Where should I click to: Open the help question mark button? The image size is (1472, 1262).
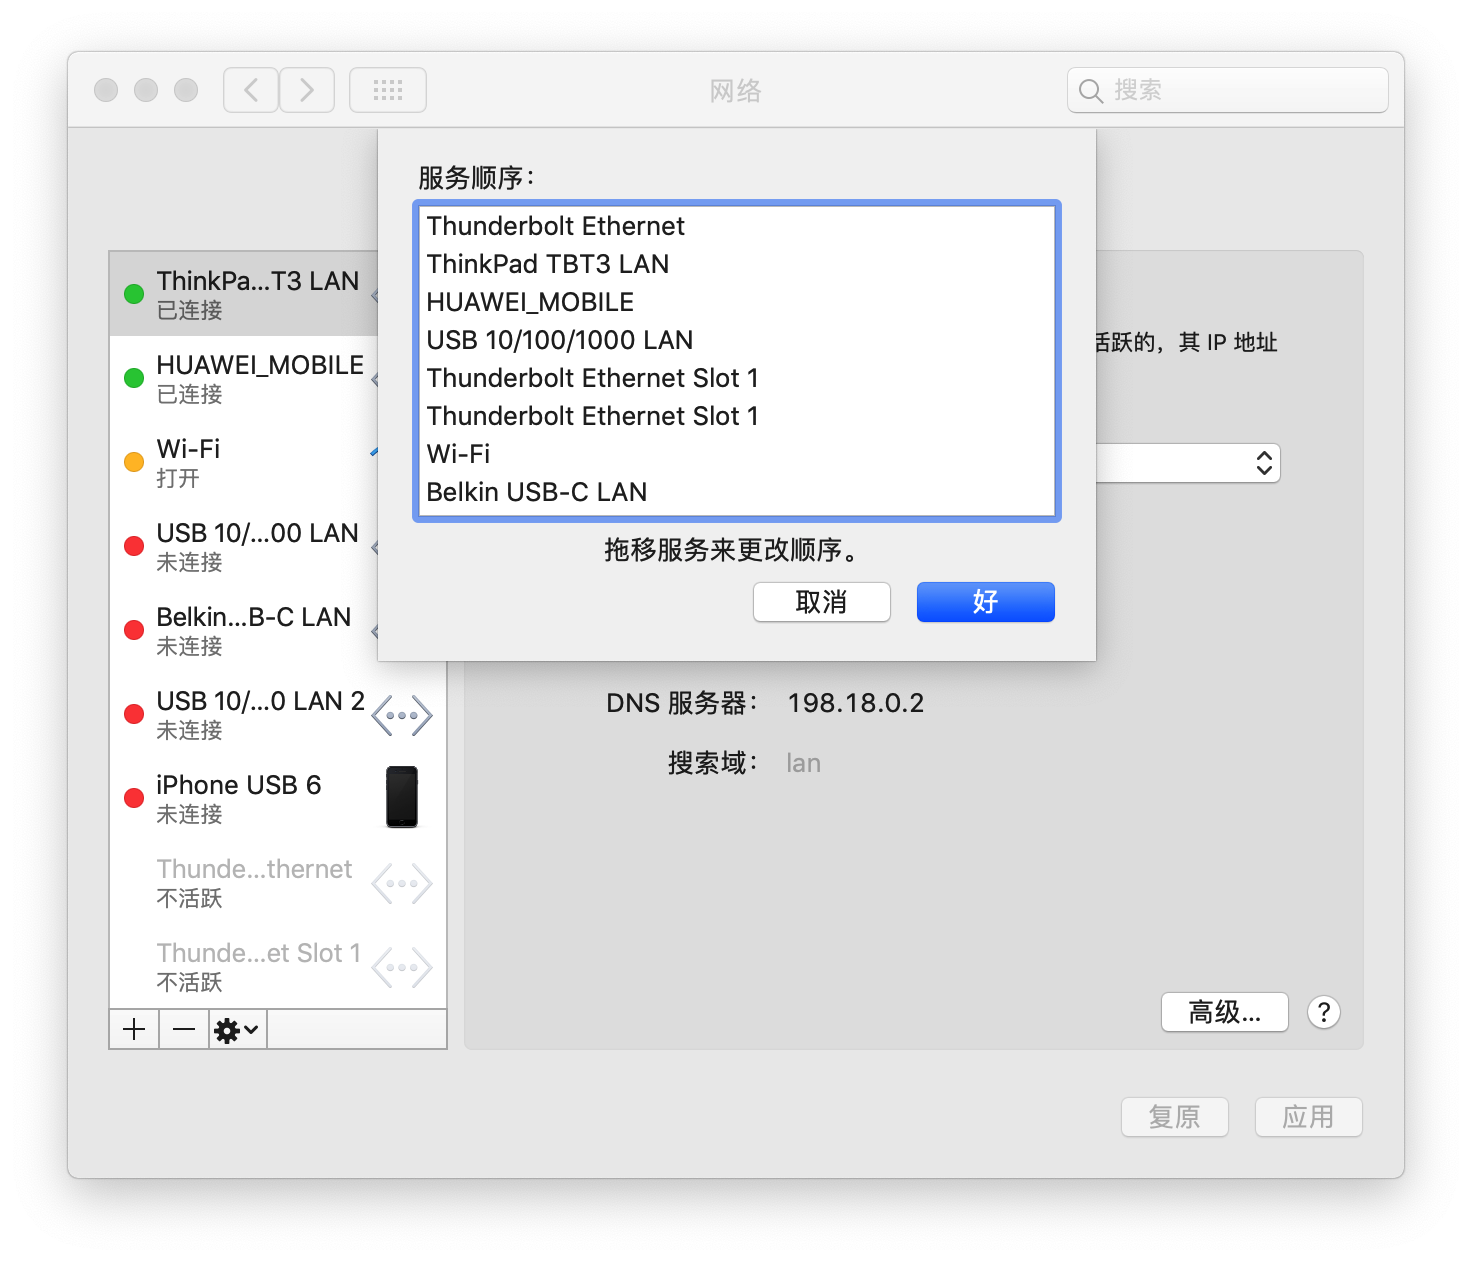click(x=1323, y=1012)
